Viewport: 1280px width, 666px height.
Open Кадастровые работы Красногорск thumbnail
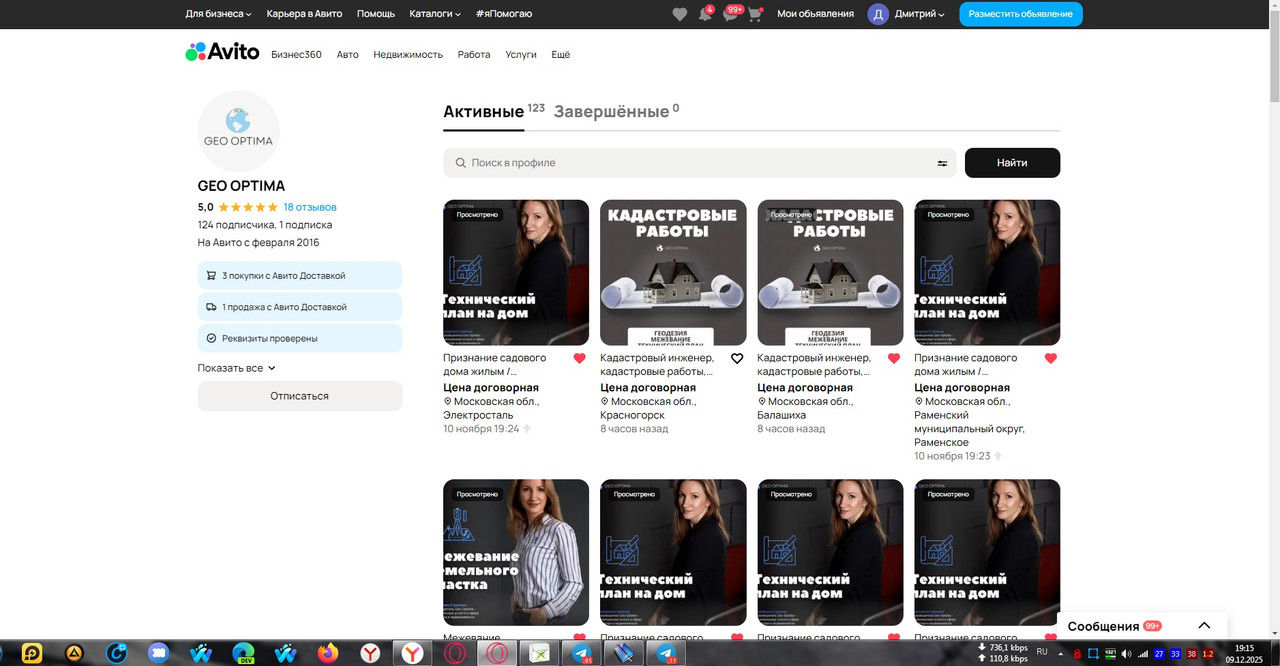point(673,273)
